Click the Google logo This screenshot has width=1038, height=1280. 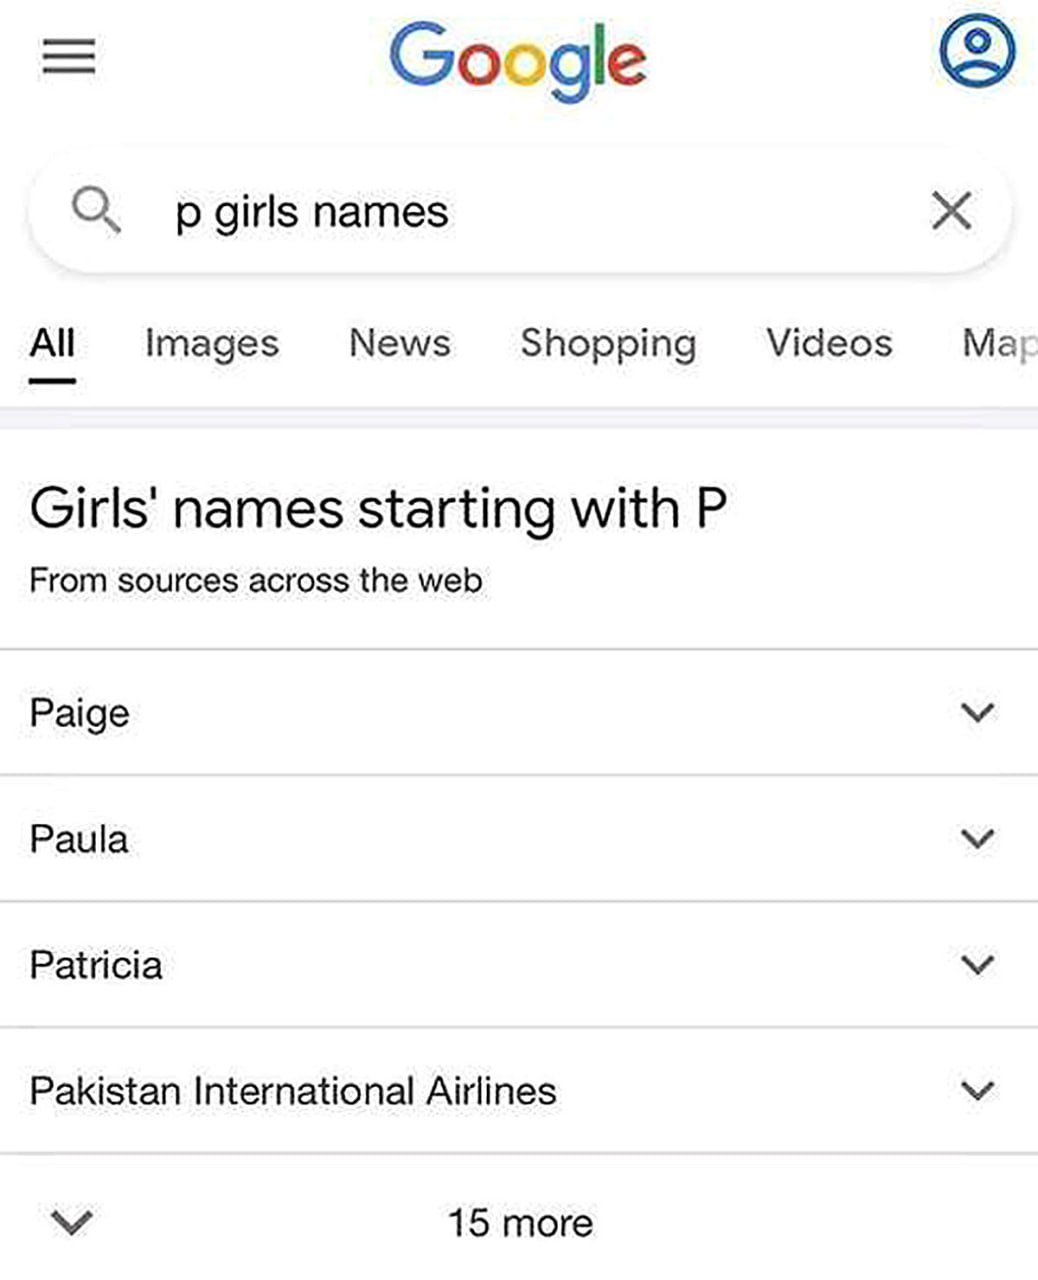coord(517,60)
